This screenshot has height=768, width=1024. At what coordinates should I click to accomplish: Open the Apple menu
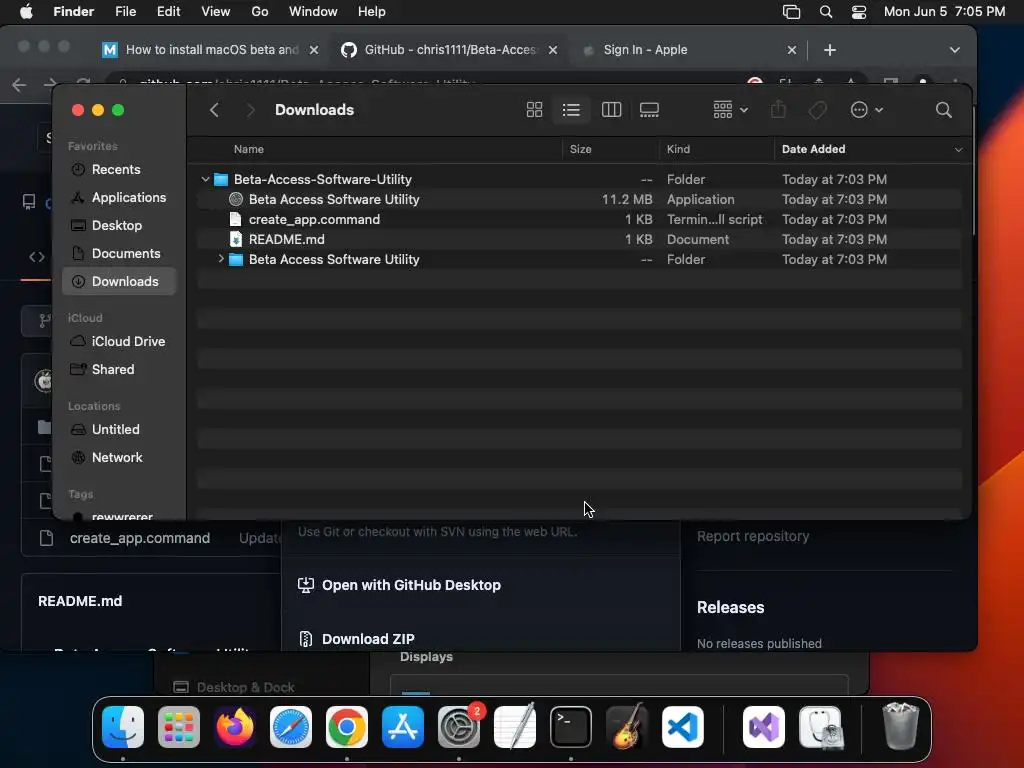(26, 12)
